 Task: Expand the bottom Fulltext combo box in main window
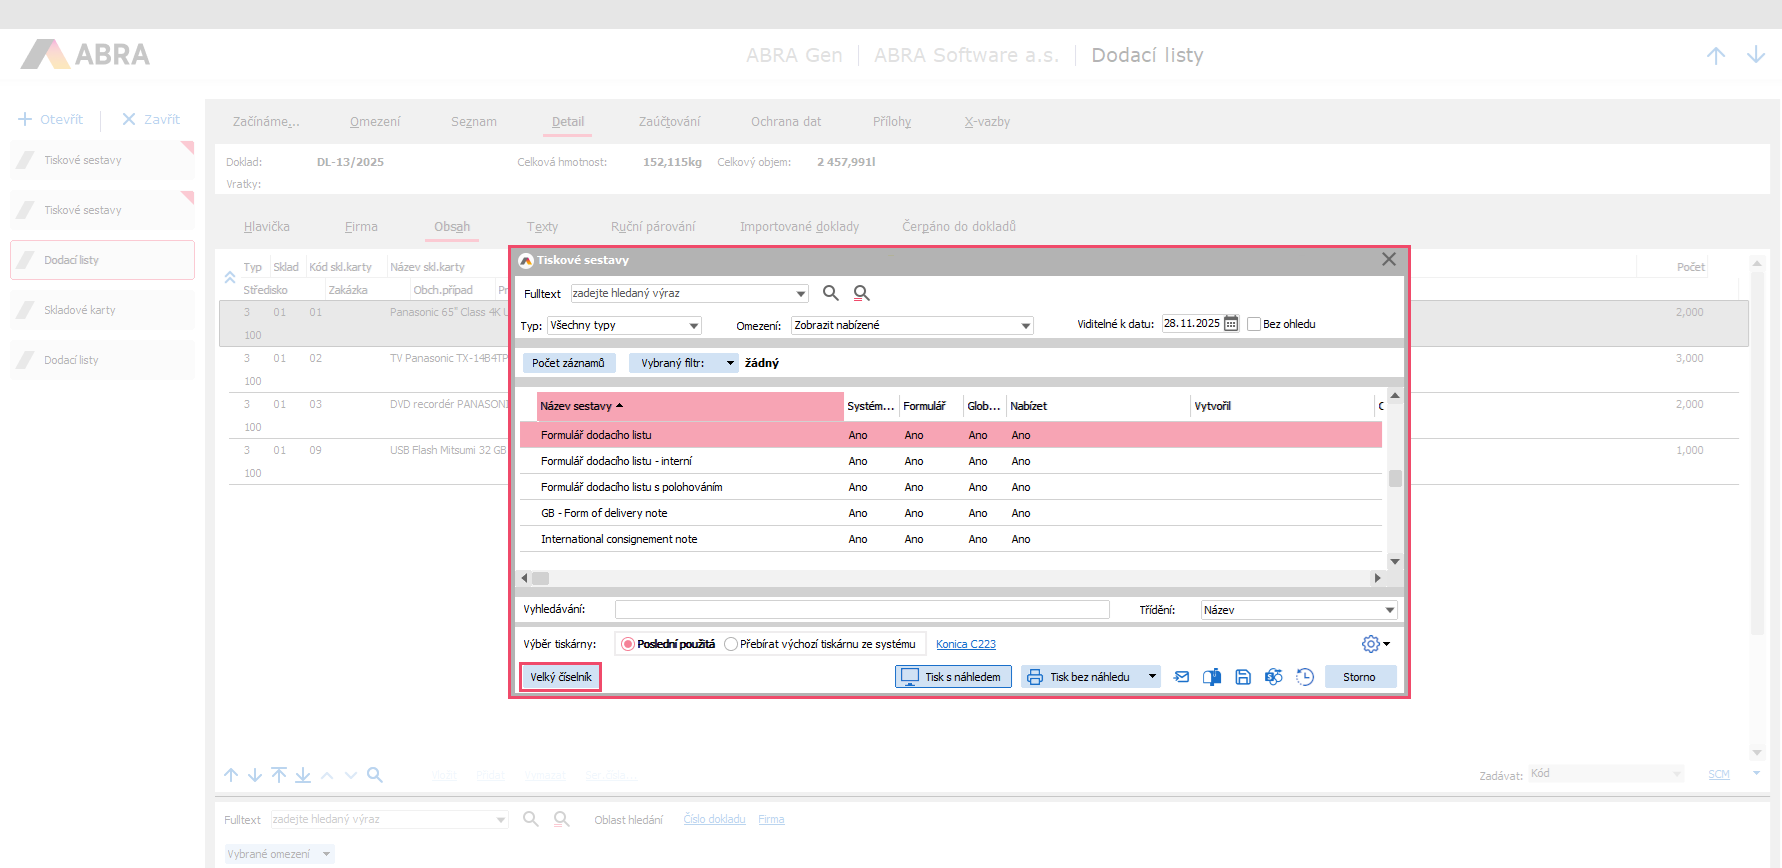click(x=501, y=820)
